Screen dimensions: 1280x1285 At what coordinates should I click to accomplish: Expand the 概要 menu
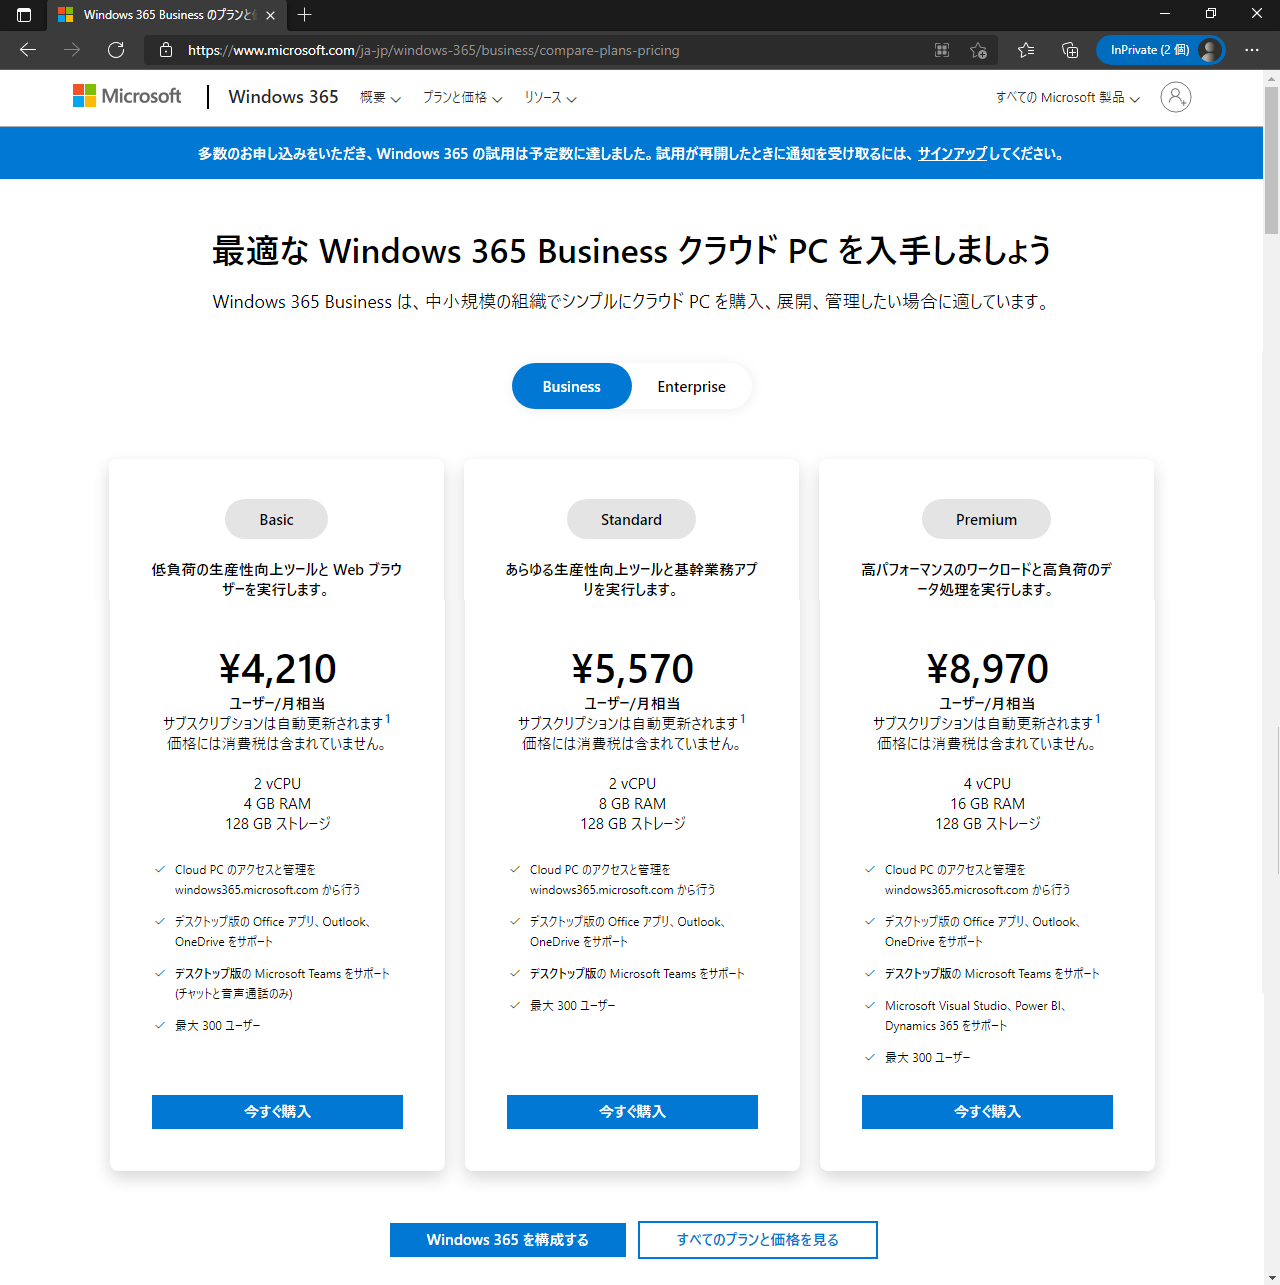pyautogui.click(x=380, y=98)
